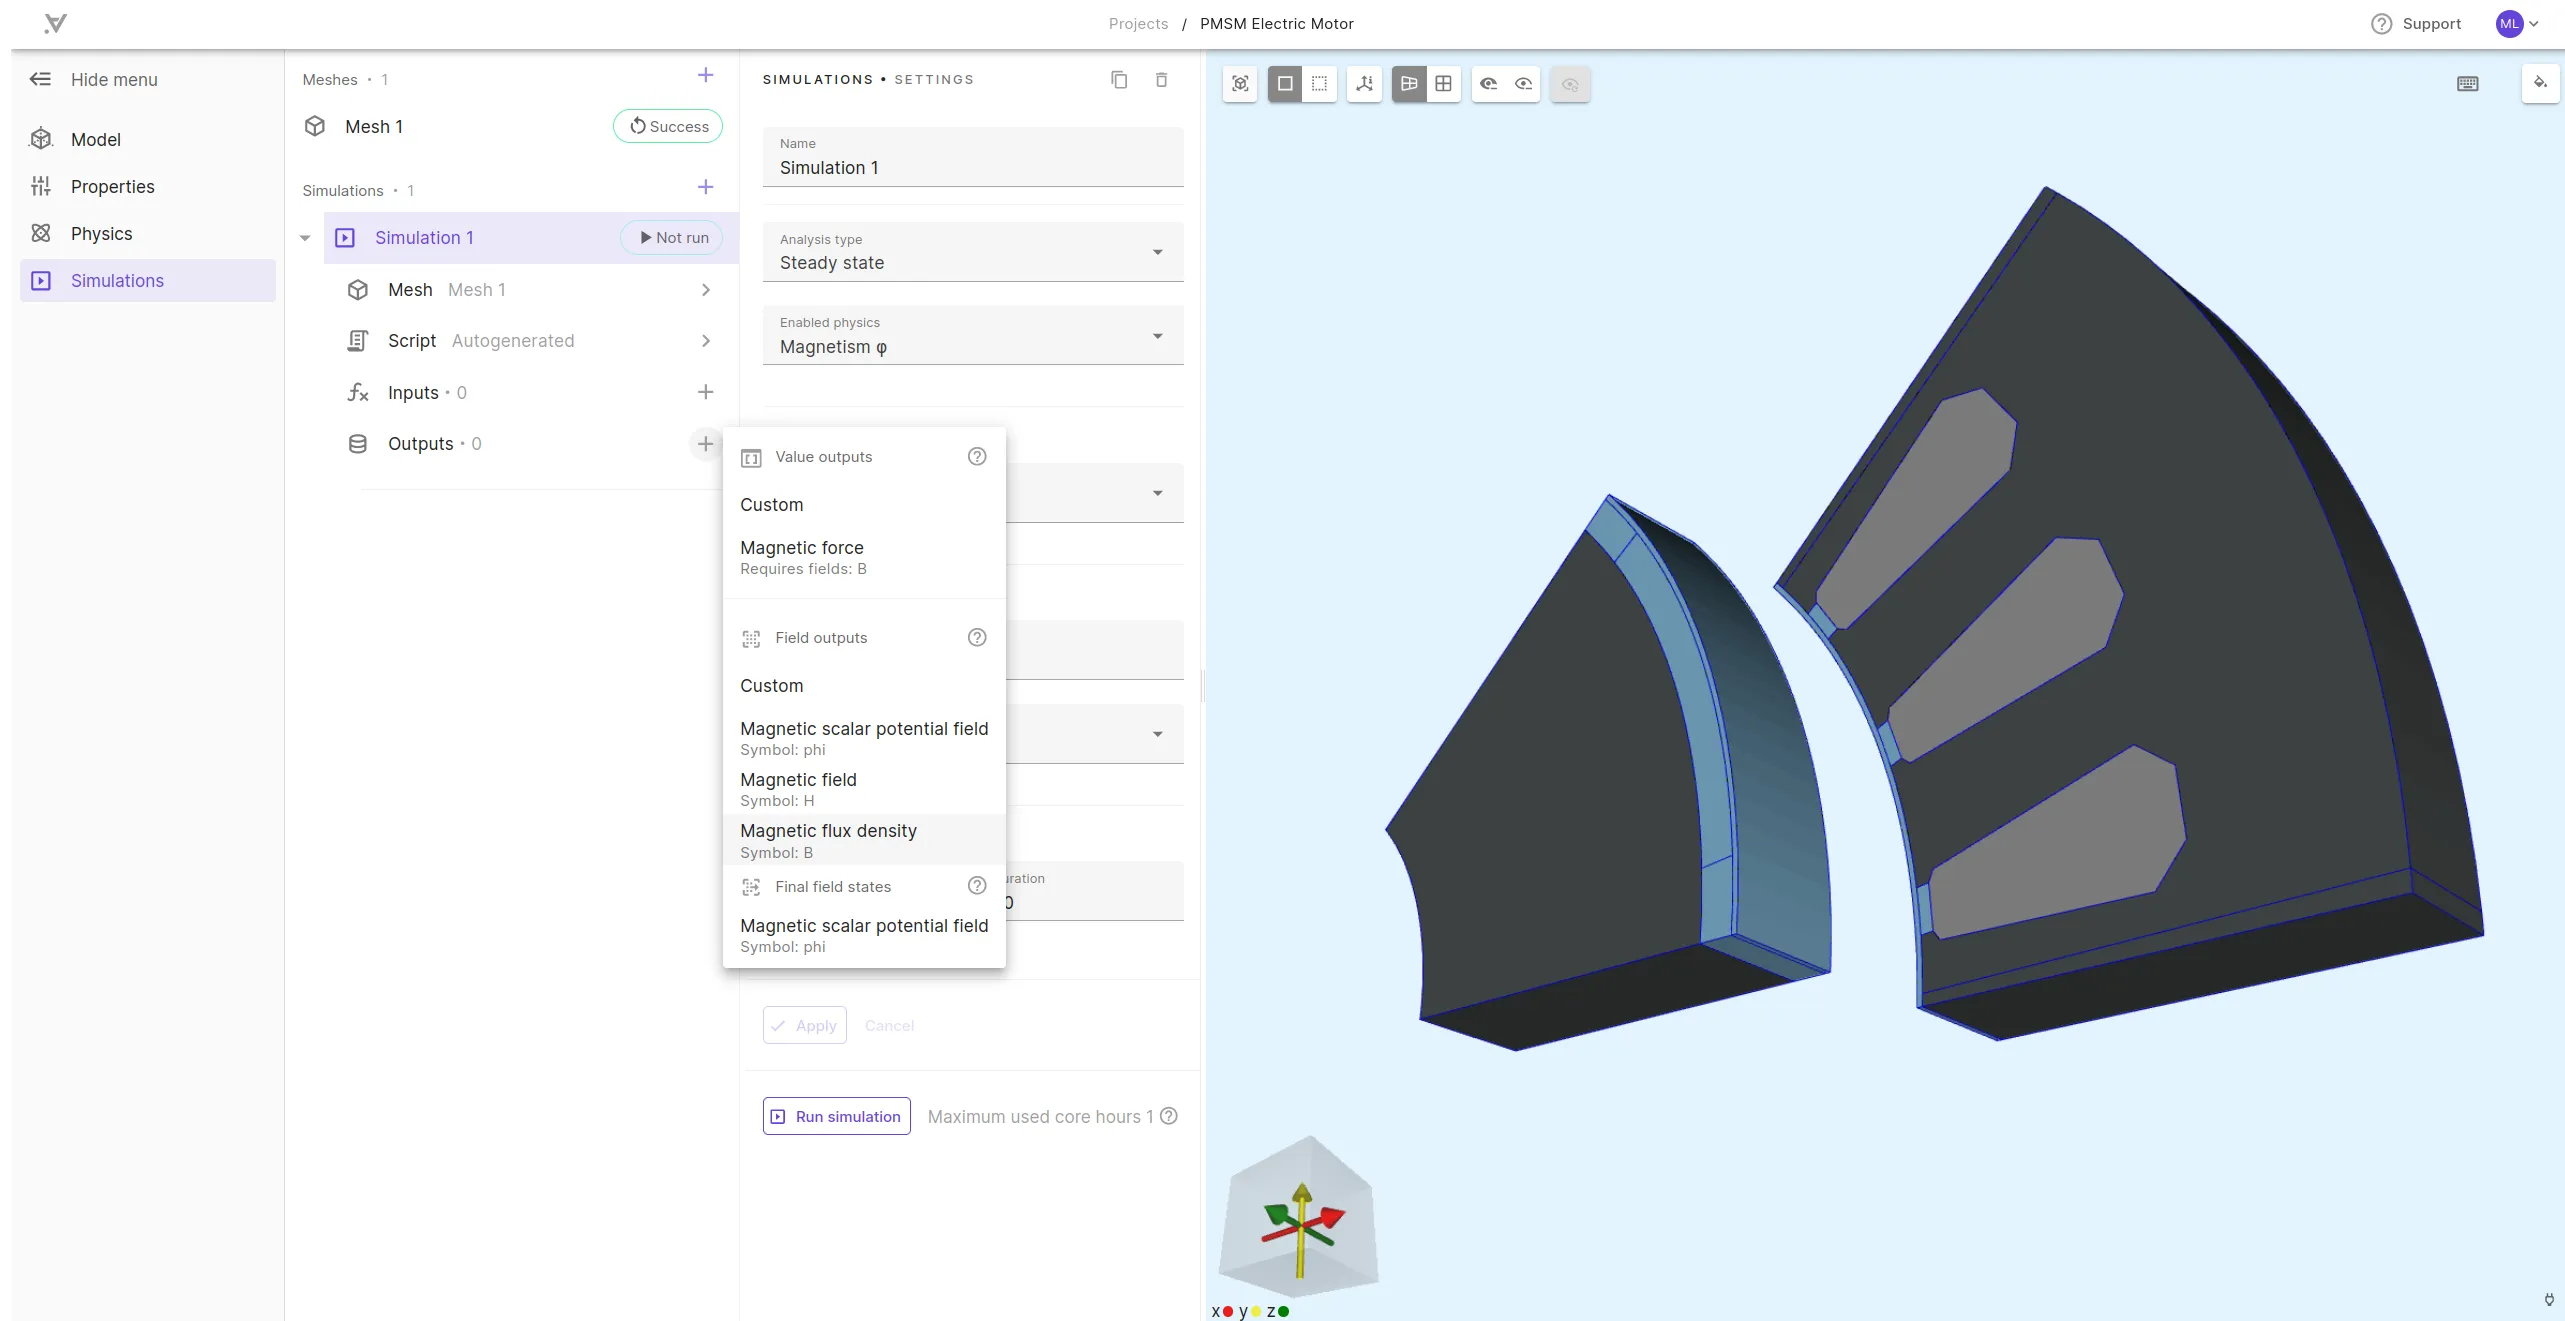Choose Custom under Field outputs

[x=864, y=685]
